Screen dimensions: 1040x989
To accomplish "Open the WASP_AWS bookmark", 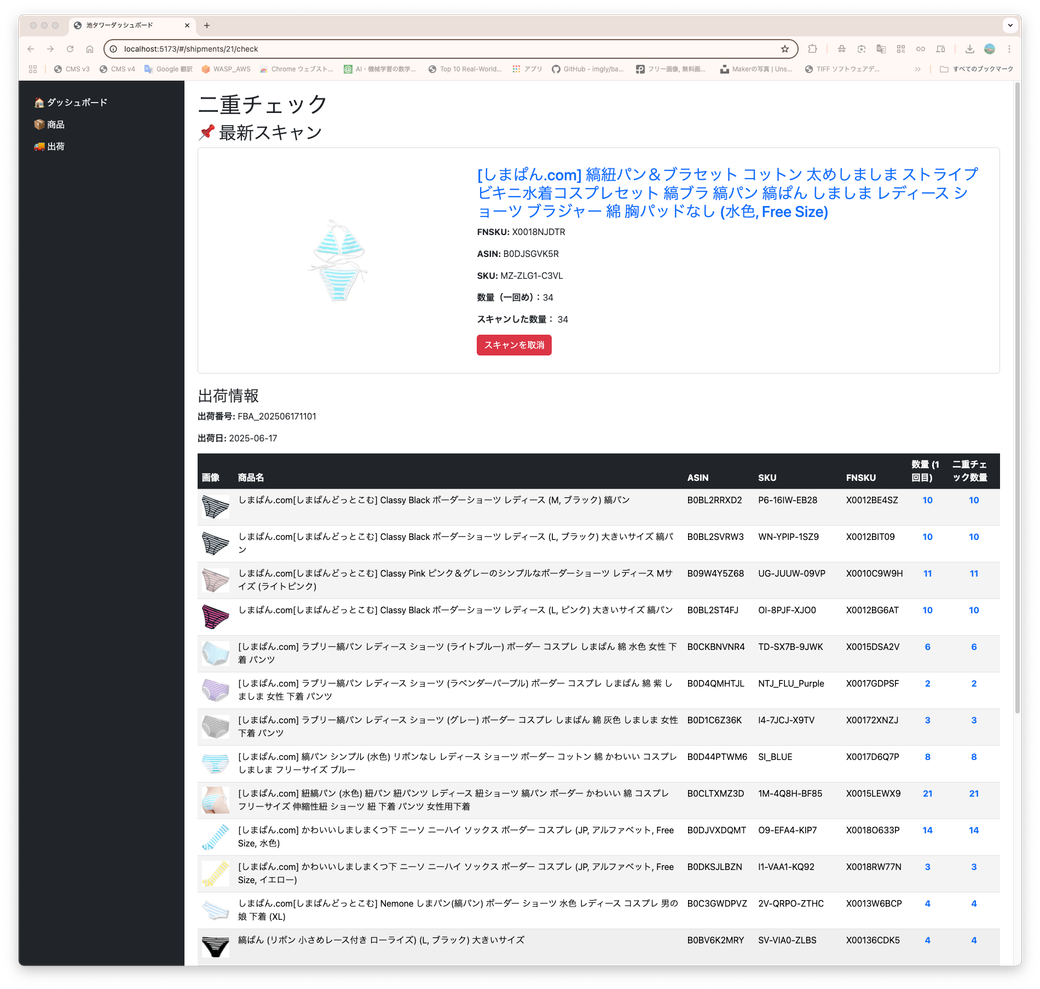I will point(226,69).
